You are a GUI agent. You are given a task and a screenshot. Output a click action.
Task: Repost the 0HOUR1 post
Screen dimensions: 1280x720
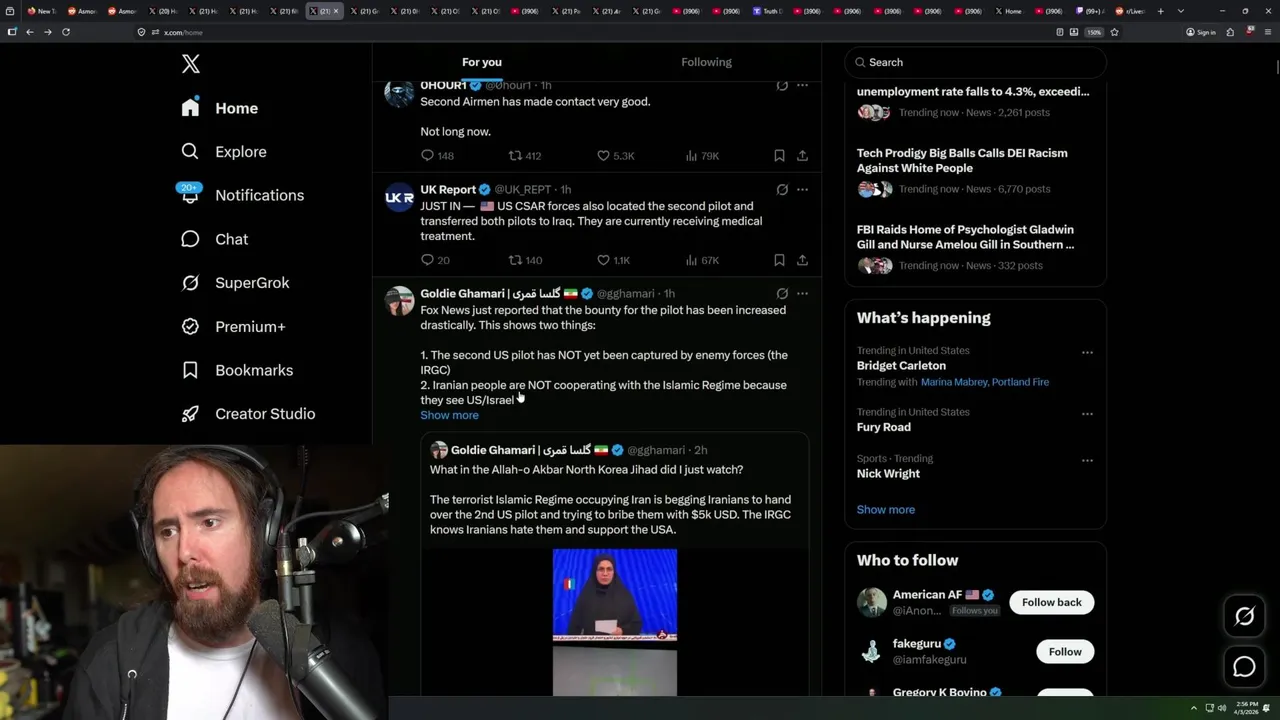pos(525,156)
